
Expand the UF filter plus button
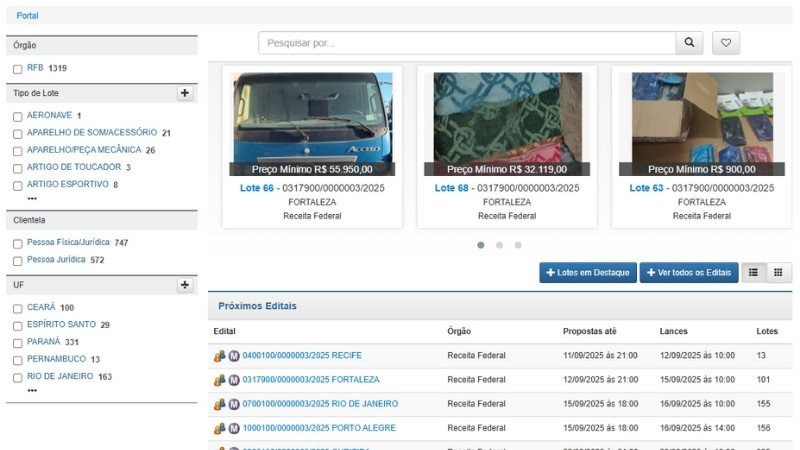[x=184, y=285]
